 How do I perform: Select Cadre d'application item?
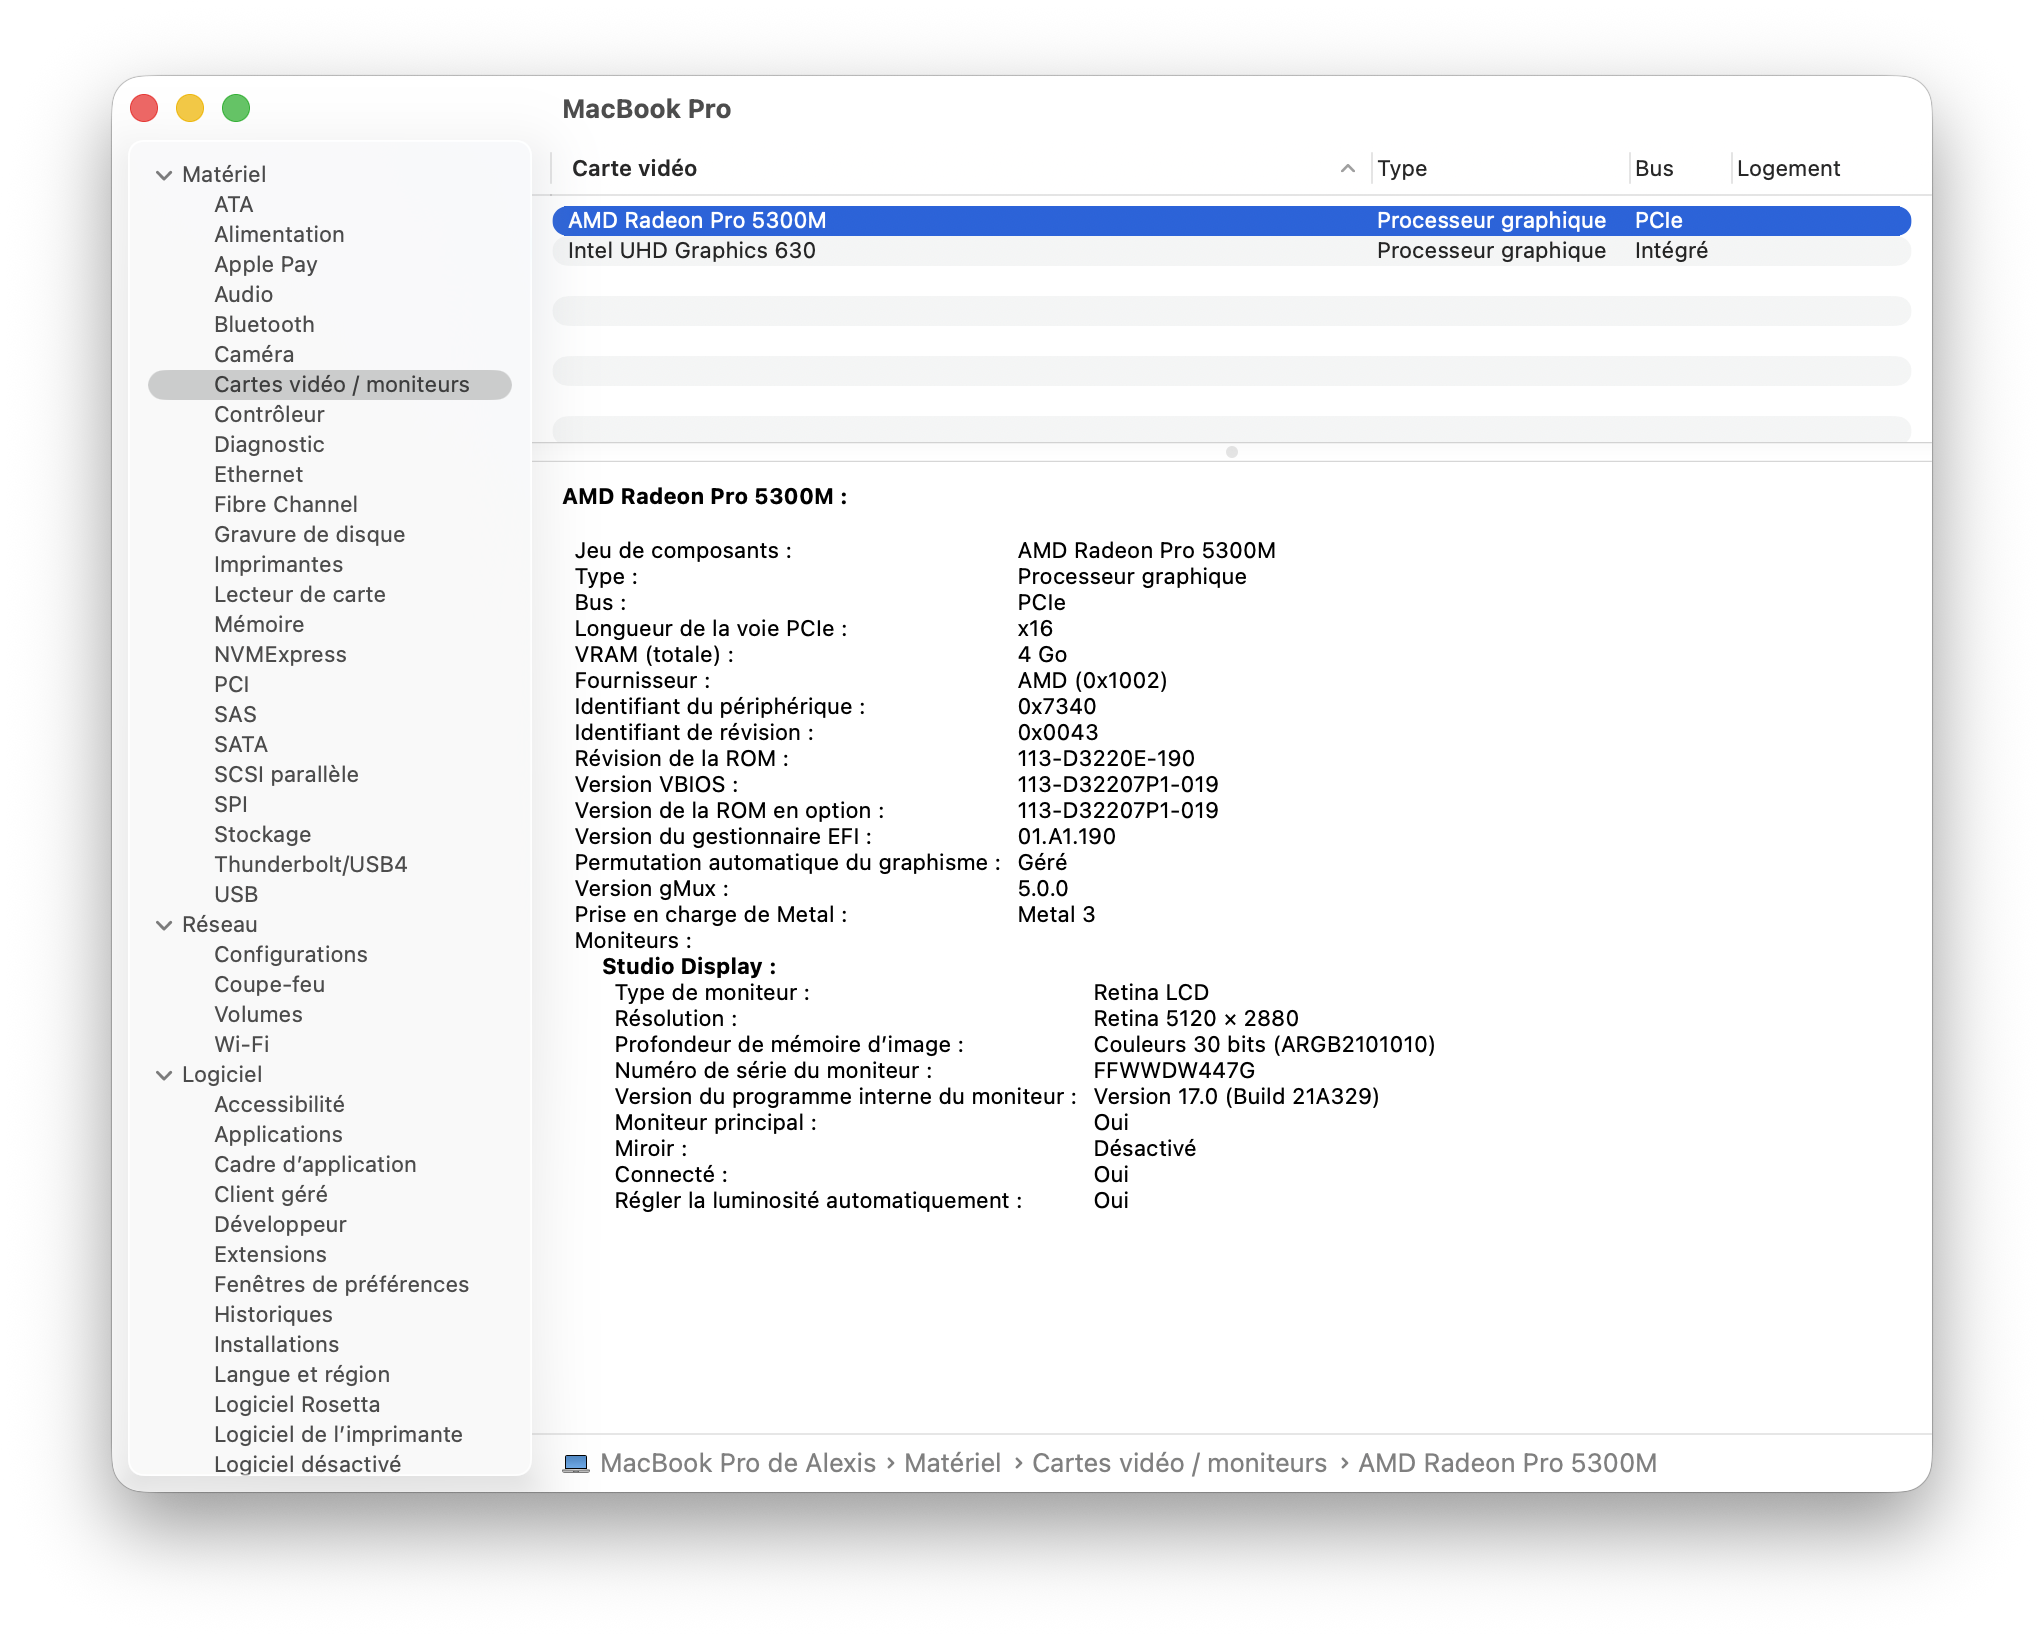[x=315, y=1164]
